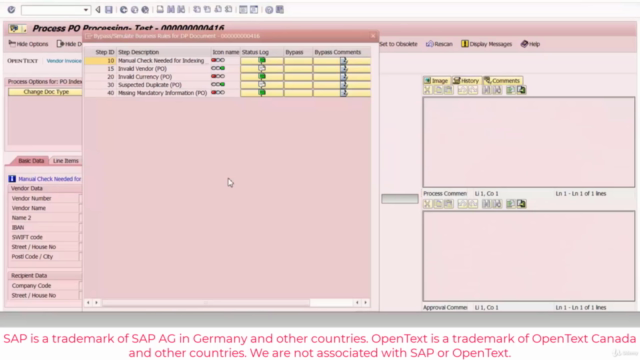Viewport: 640px width, 360px height.
Task: Click the blue info icon beside Manual Check
Action: pyautogui.click(x=12, y=179)
